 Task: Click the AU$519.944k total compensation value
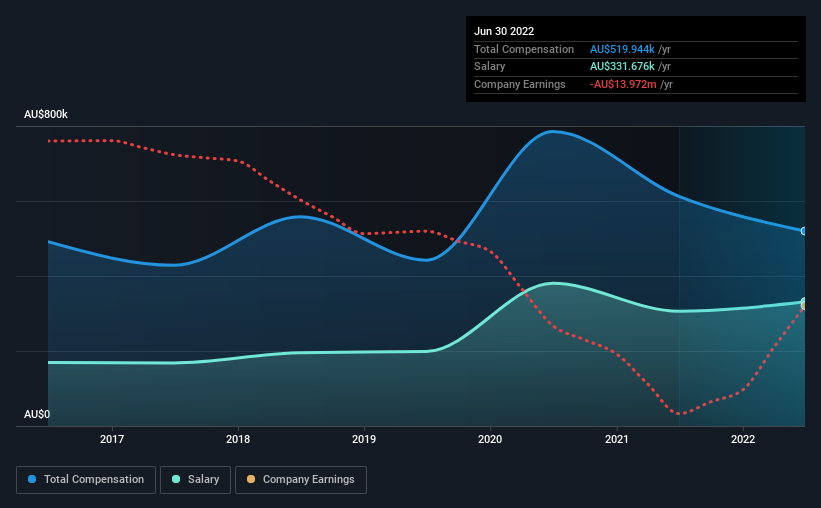[x=622, y=49]
